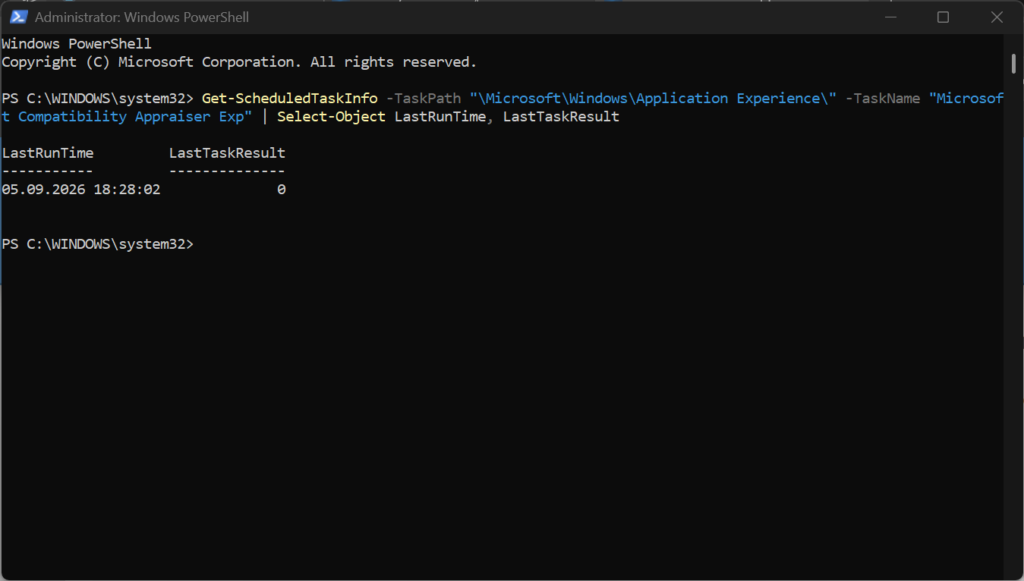
Task: Click the '\Microsoft\Windows\Application Experience\' path string
Action: (653, 99)
